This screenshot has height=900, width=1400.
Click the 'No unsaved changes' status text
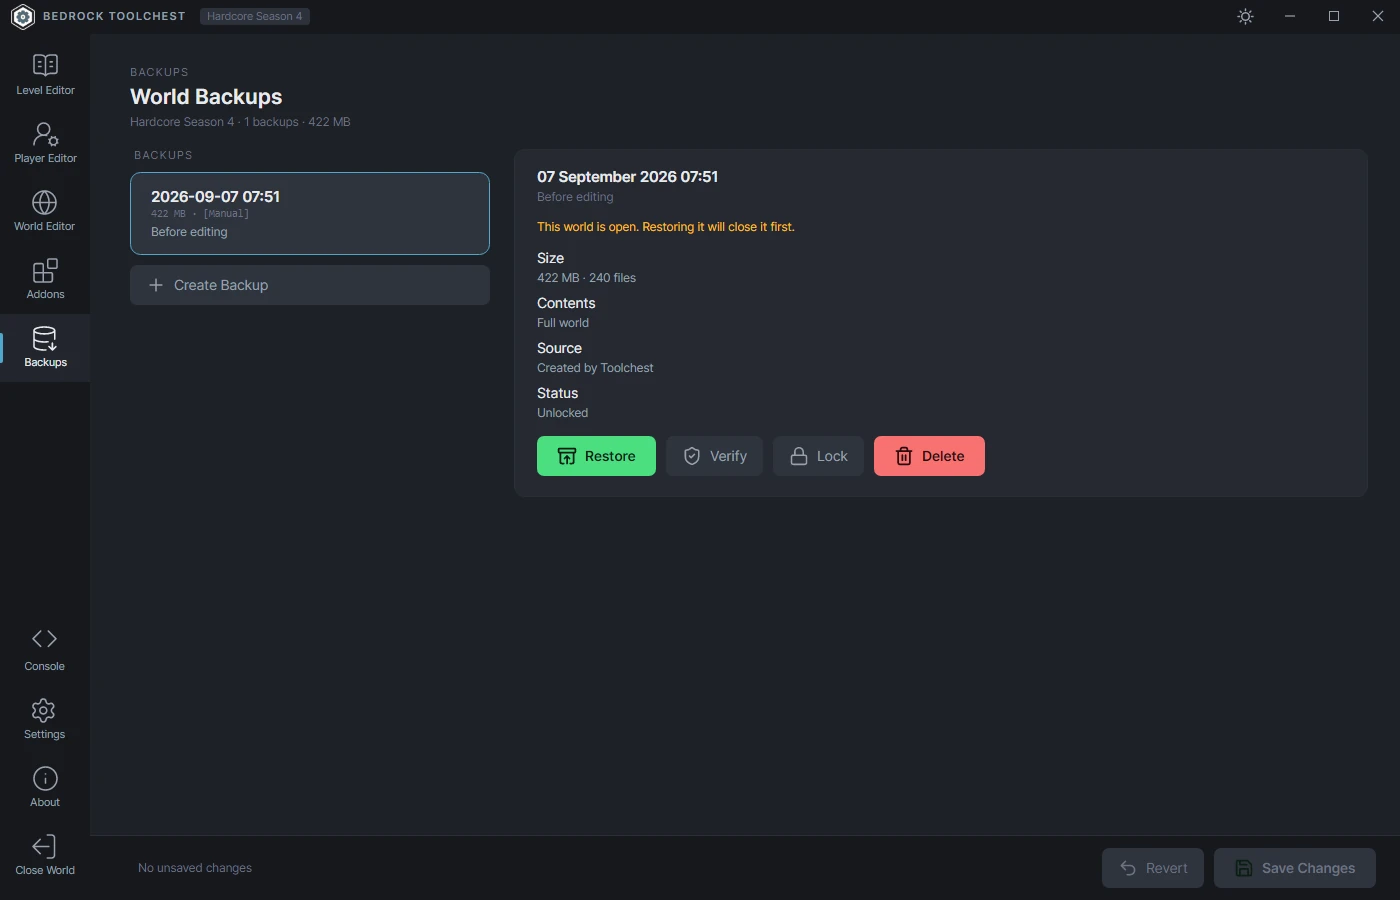195,868
